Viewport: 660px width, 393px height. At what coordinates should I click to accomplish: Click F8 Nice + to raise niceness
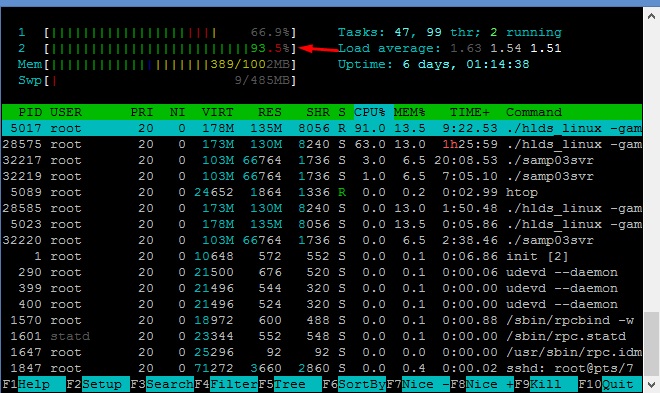click(x=482, y=384)
